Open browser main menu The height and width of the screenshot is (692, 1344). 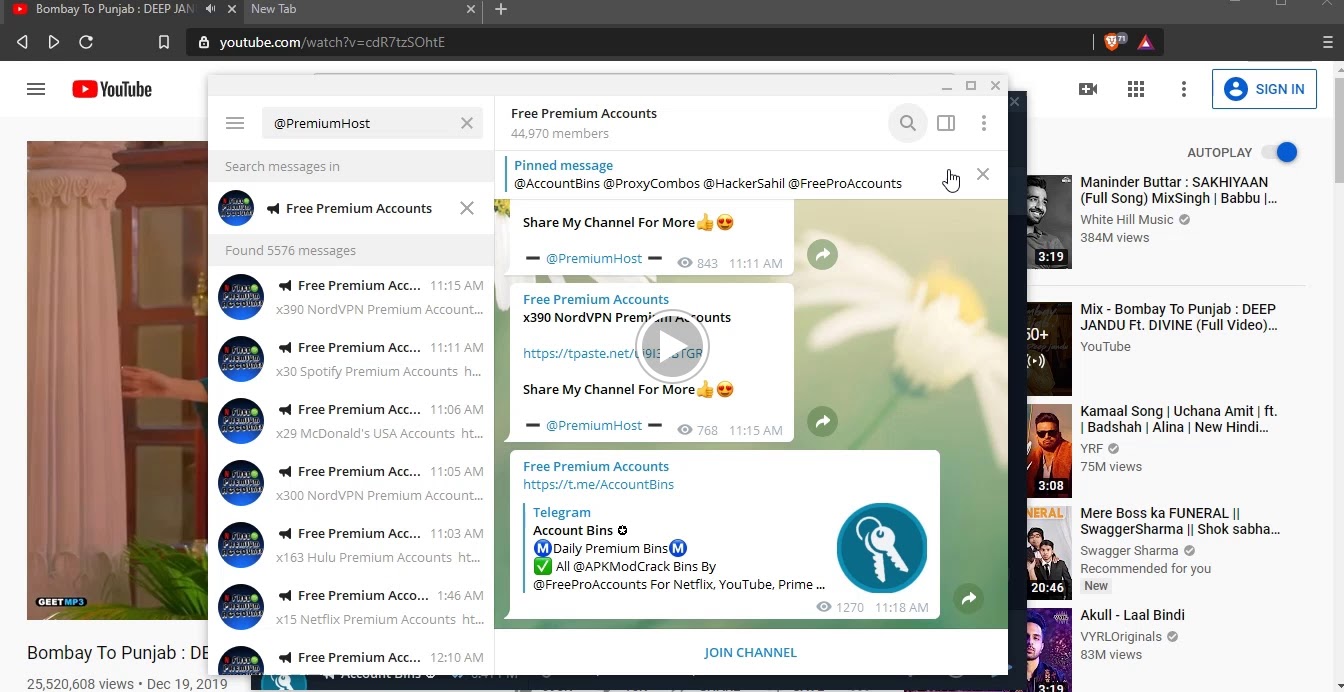(1328, 42)
